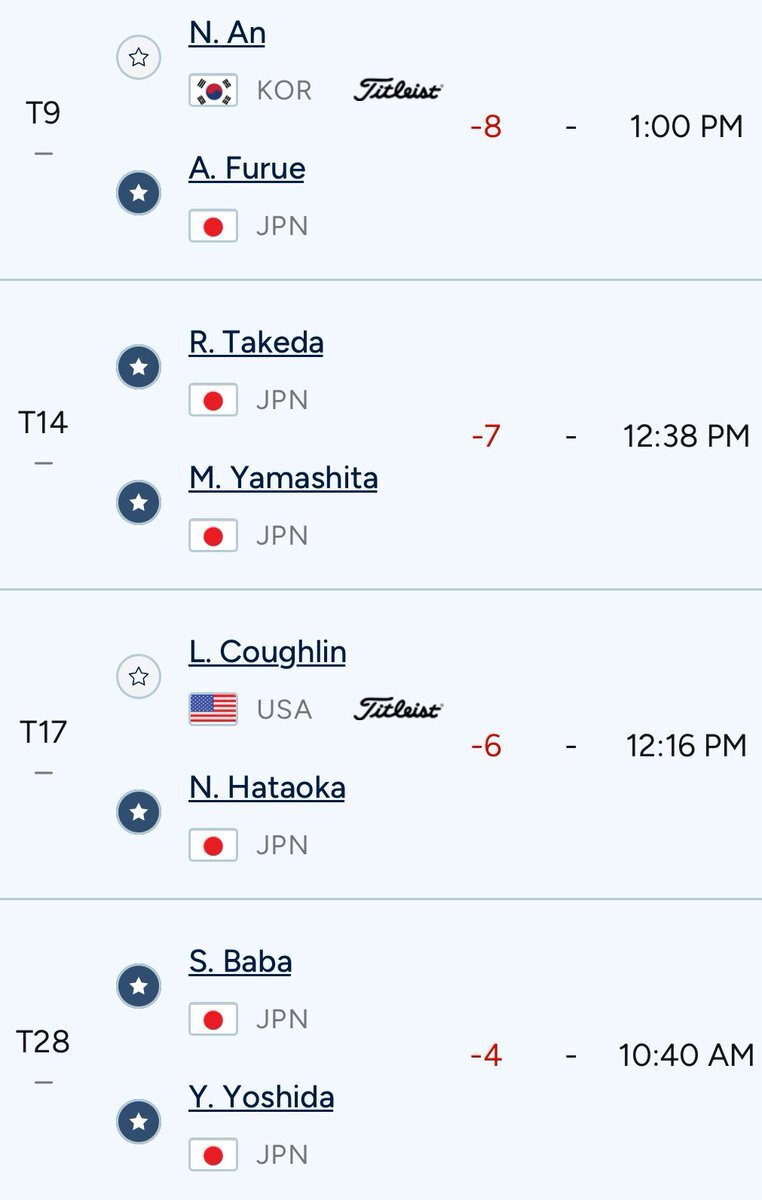The image size is (762, 1200).
Task: Click the filled star beside N. Hataoka
Action: [139, 812]
